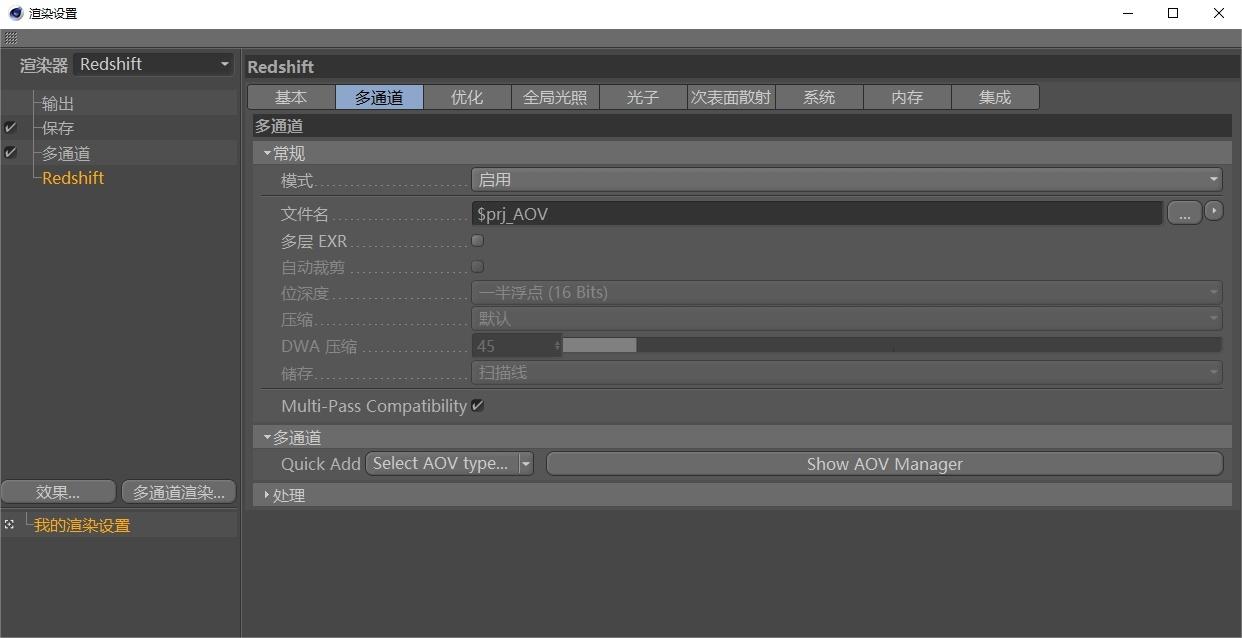
Task: Collapse the 常规 section
Action: (267, 153)
